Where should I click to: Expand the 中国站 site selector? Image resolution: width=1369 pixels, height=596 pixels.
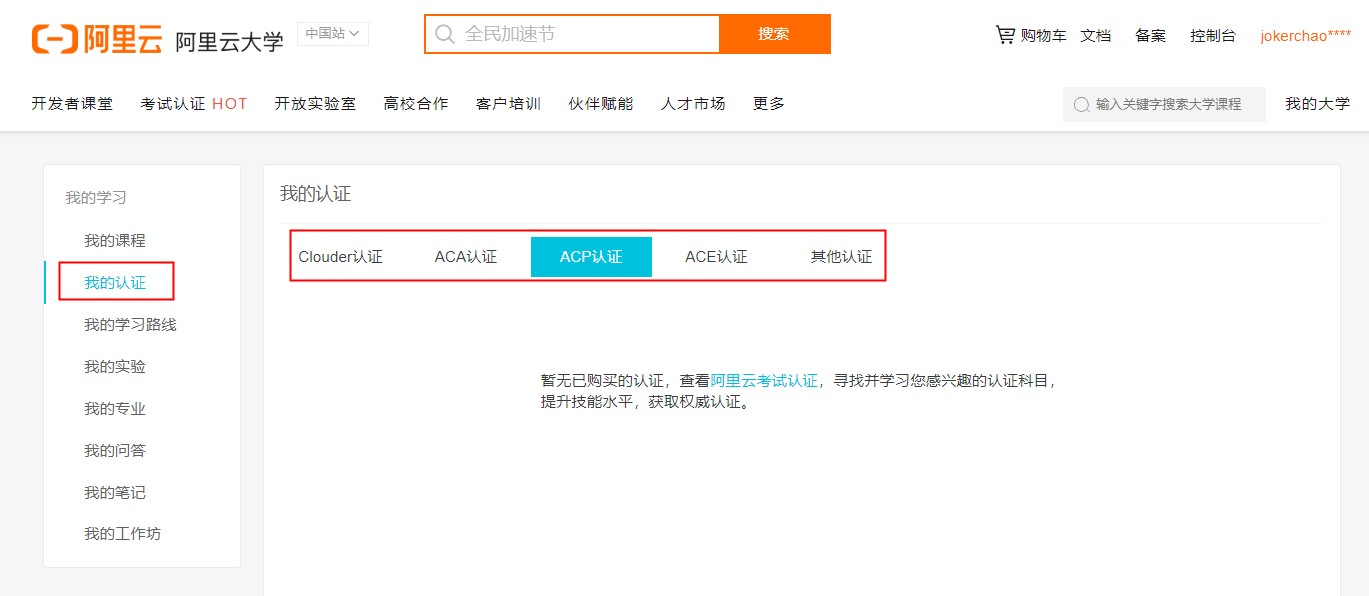[333, 33]
